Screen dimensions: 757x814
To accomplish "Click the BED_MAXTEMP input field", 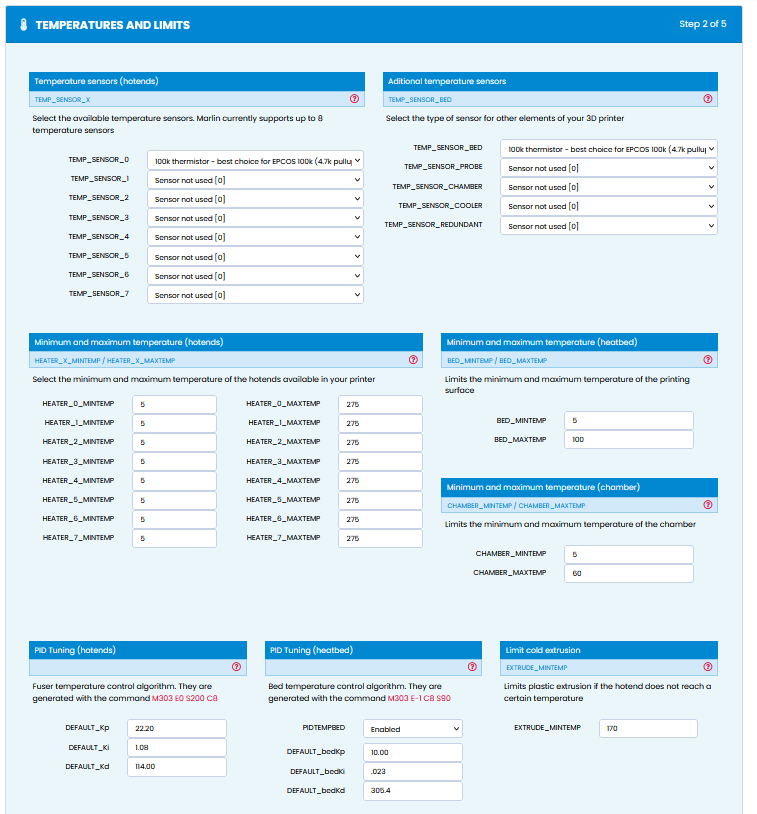I will 629,439.
